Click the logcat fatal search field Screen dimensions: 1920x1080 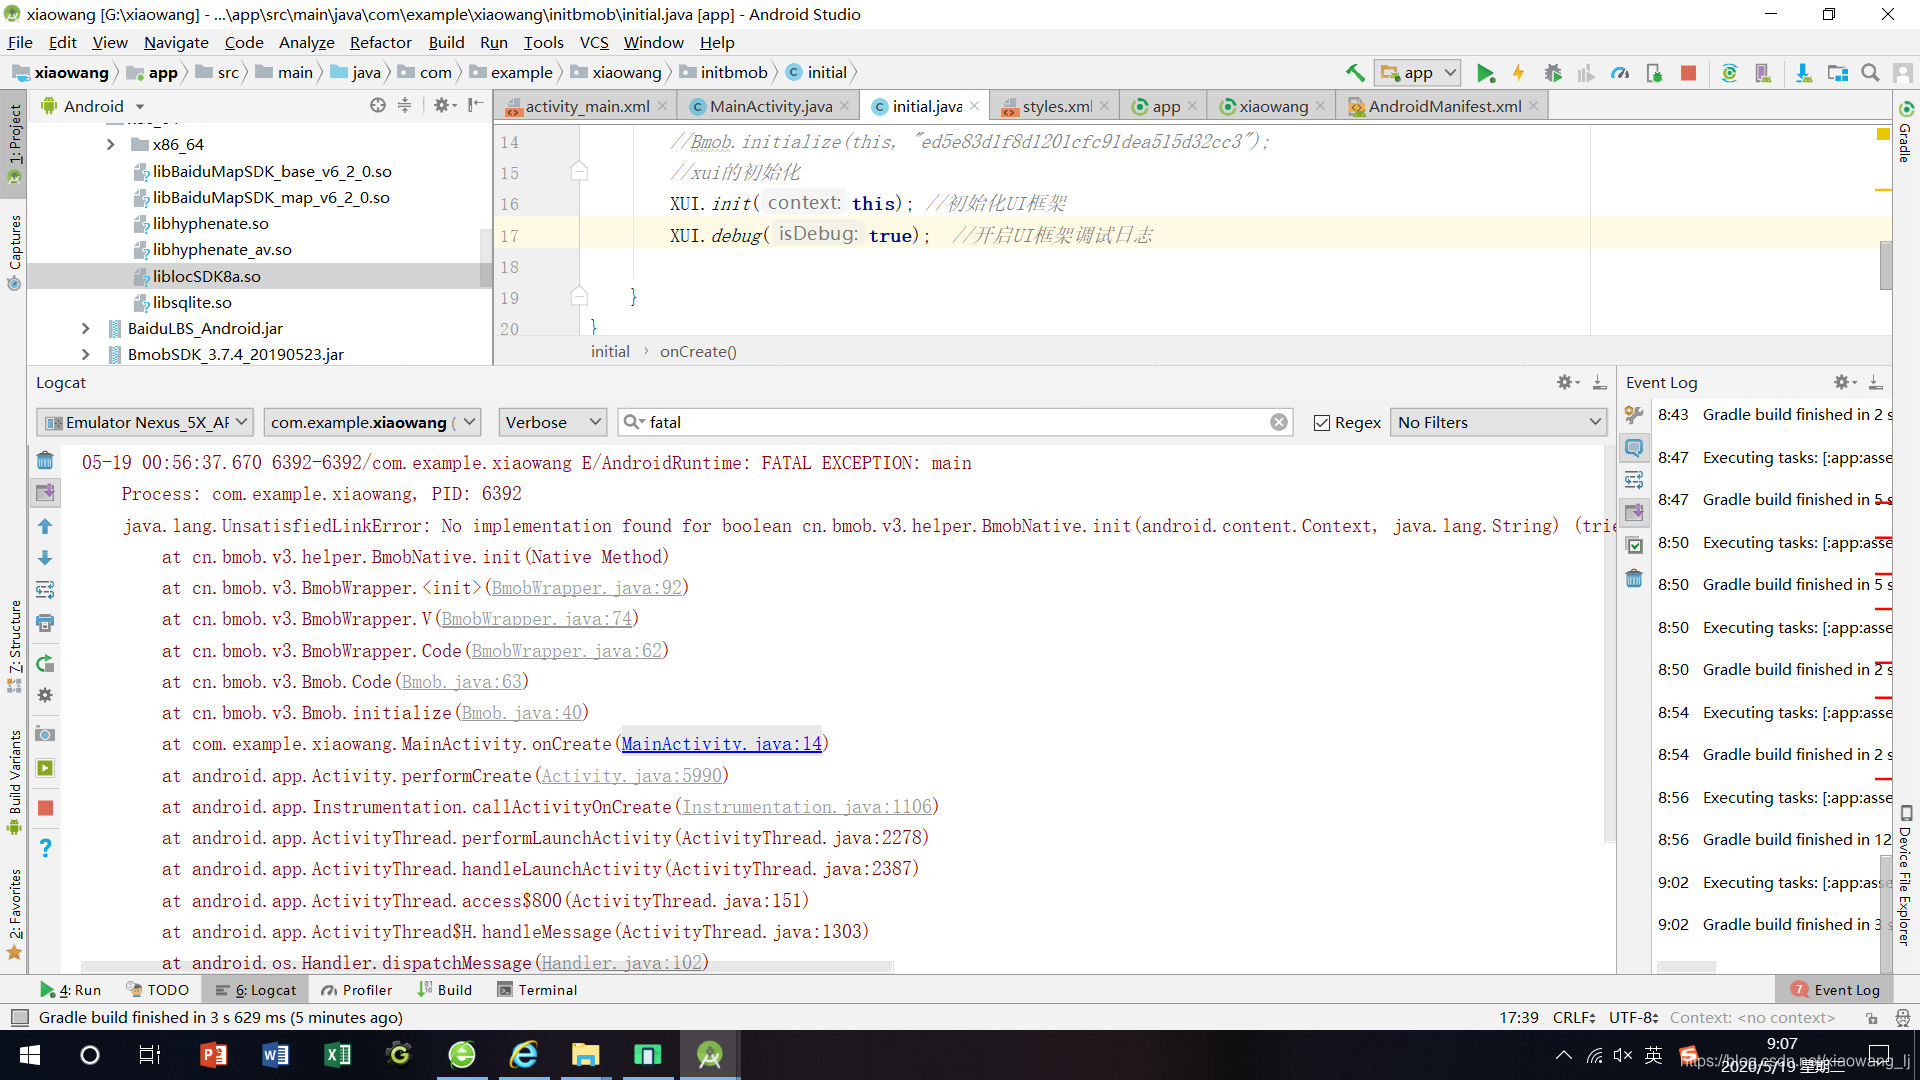pyautogui.click(x=950, y=423)
